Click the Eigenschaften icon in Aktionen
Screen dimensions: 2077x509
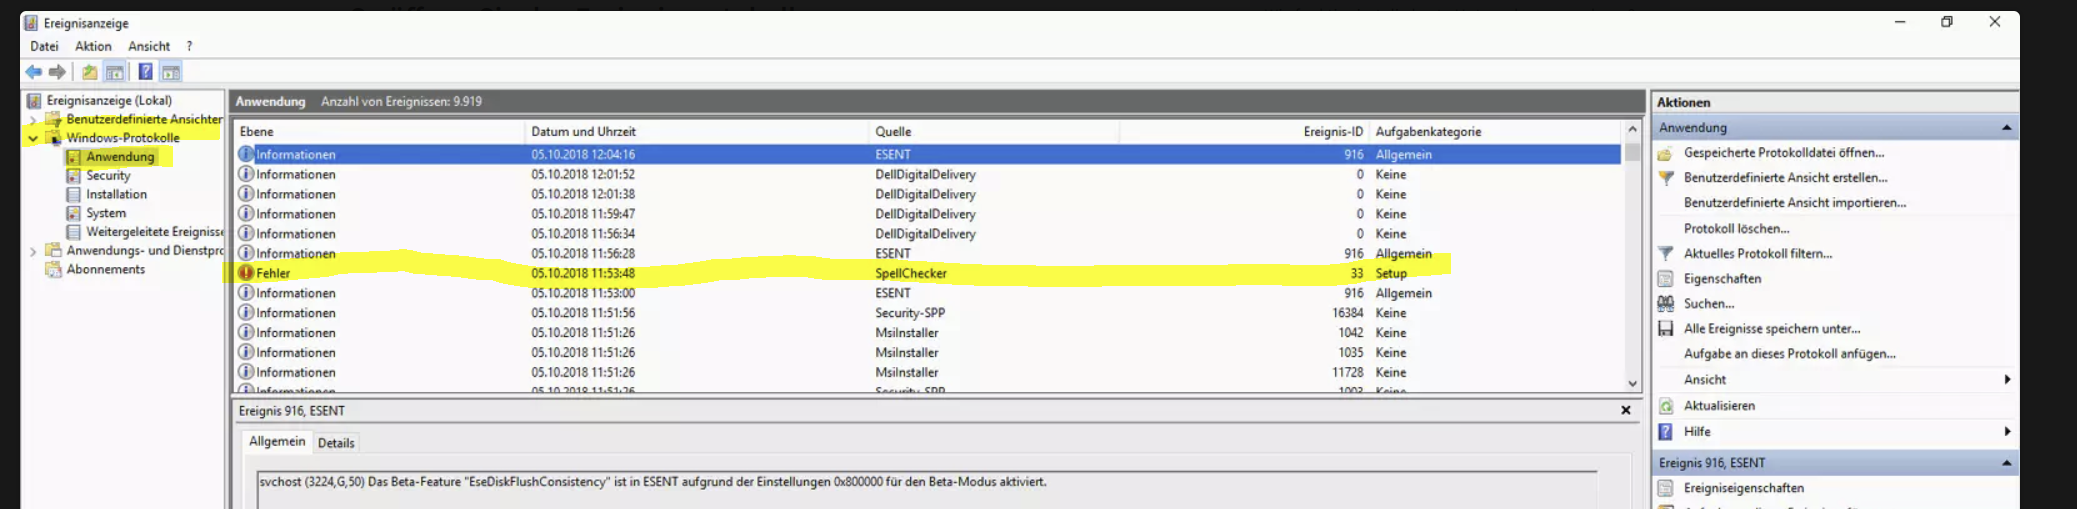pos(1666,279)
